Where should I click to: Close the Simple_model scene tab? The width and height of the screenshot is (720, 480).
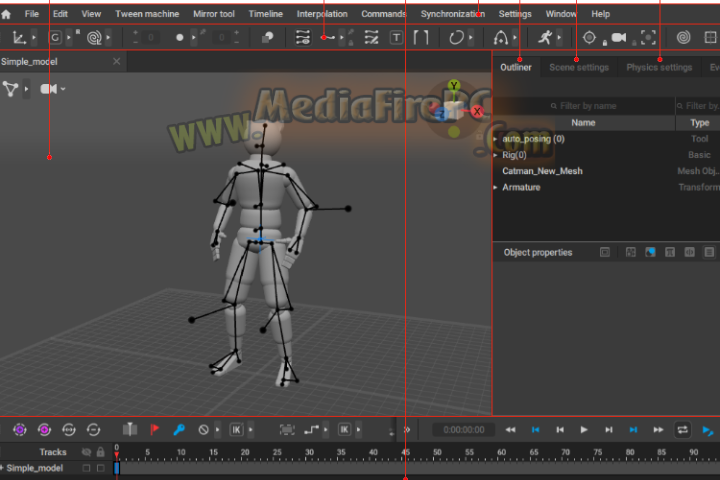pos(117,61)
